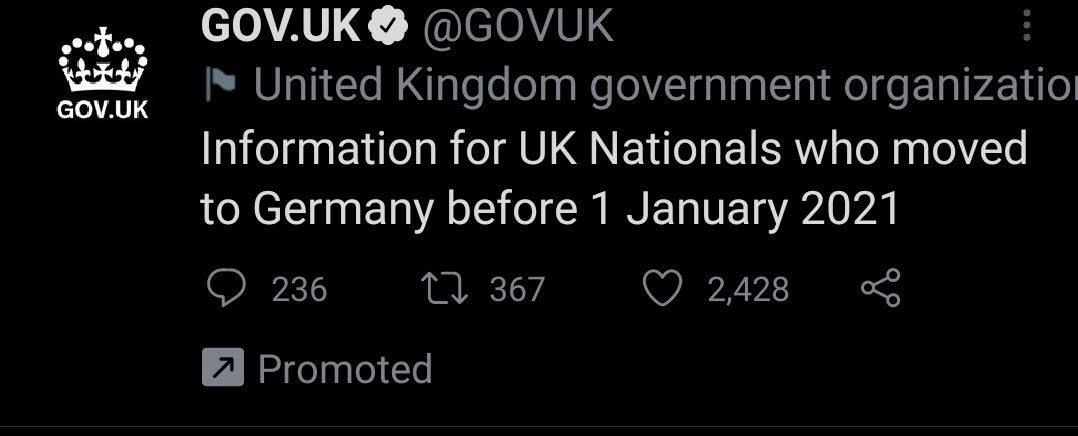The width and height of the screenshot is (1078, 436).
Task: Open the GOV.UK crown profile avatar
Action: tap(103, 72)
